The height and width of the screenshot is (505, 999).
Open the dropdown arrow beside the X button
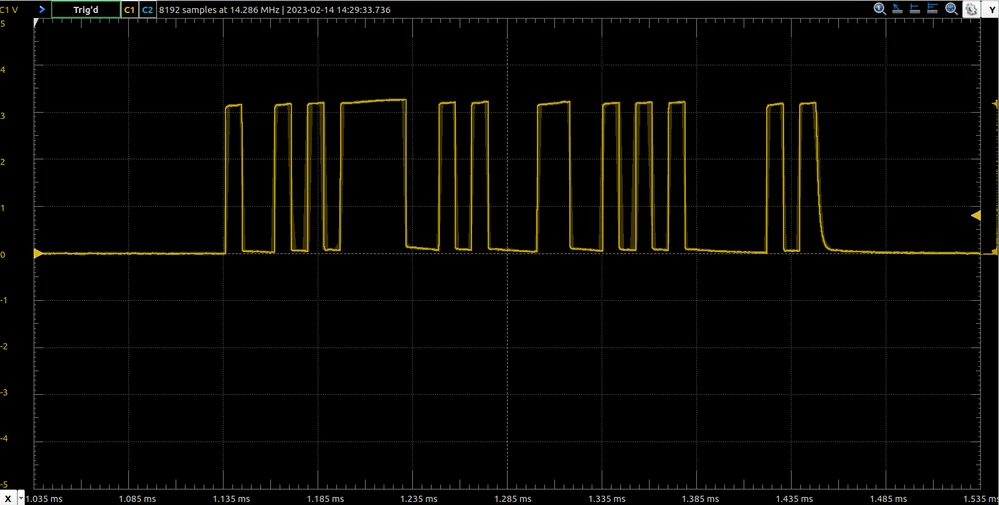click(22, 498)
